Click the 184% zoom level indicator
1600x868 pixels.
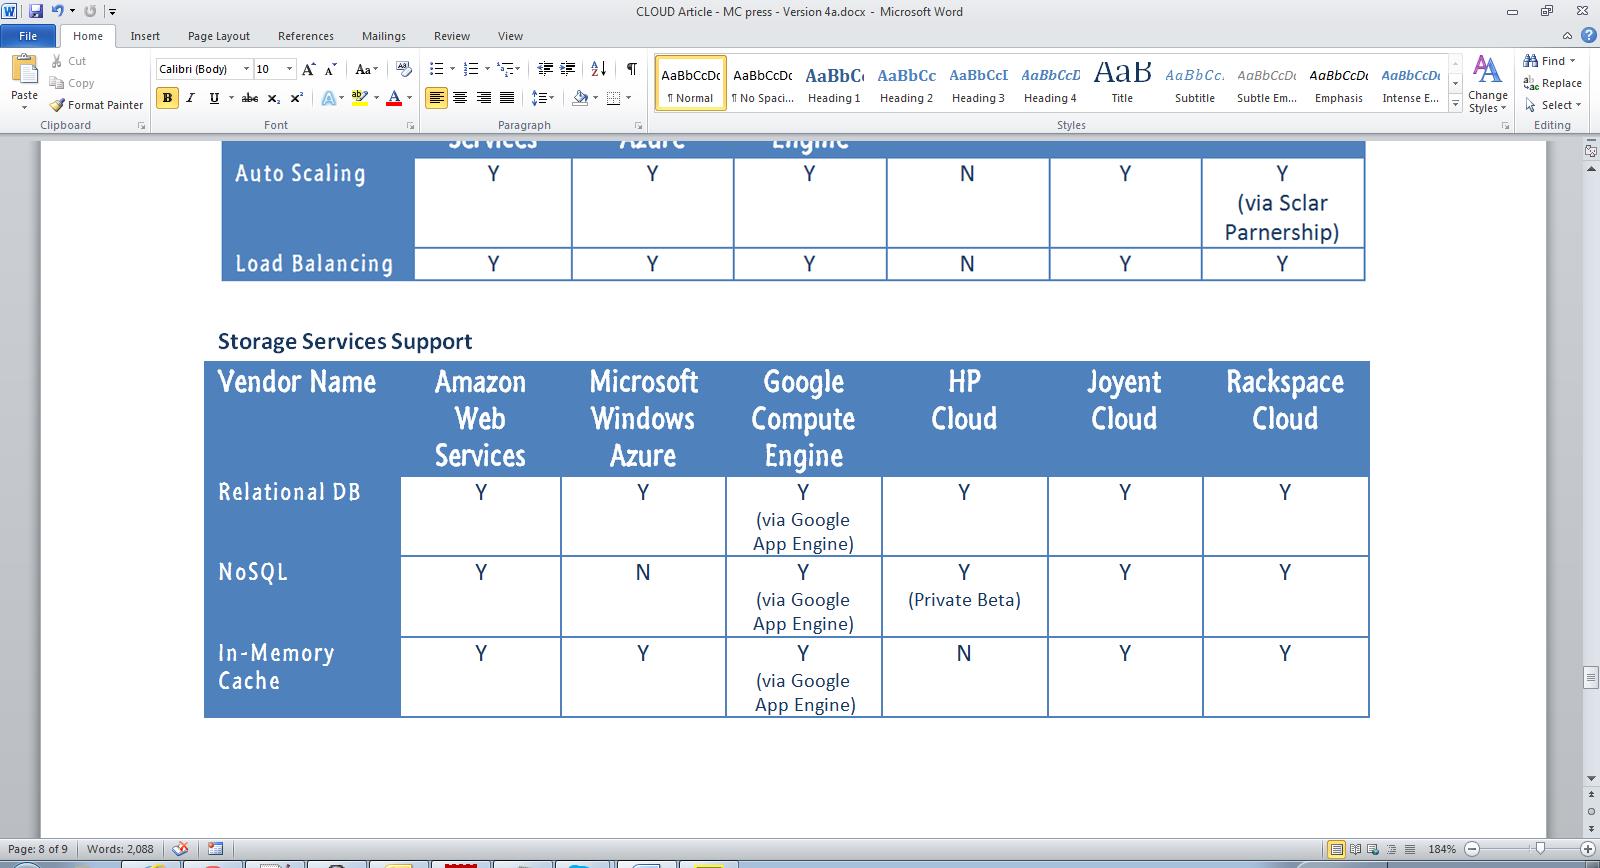pyautogui.click(x=1442, y=849)
